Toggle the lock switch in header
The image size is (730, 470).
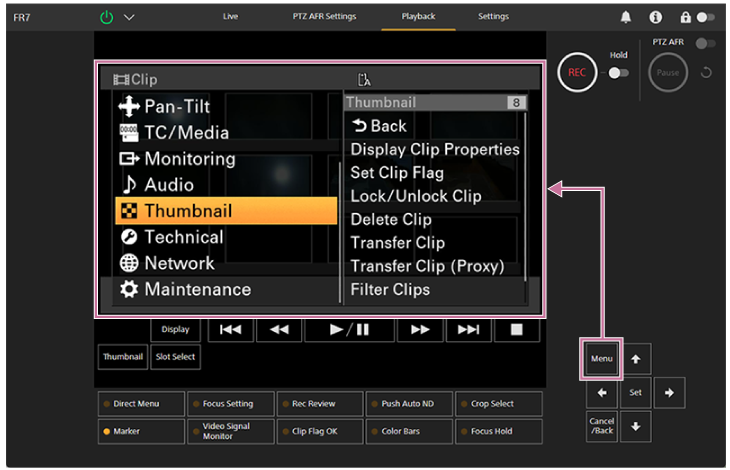point(706,17)
